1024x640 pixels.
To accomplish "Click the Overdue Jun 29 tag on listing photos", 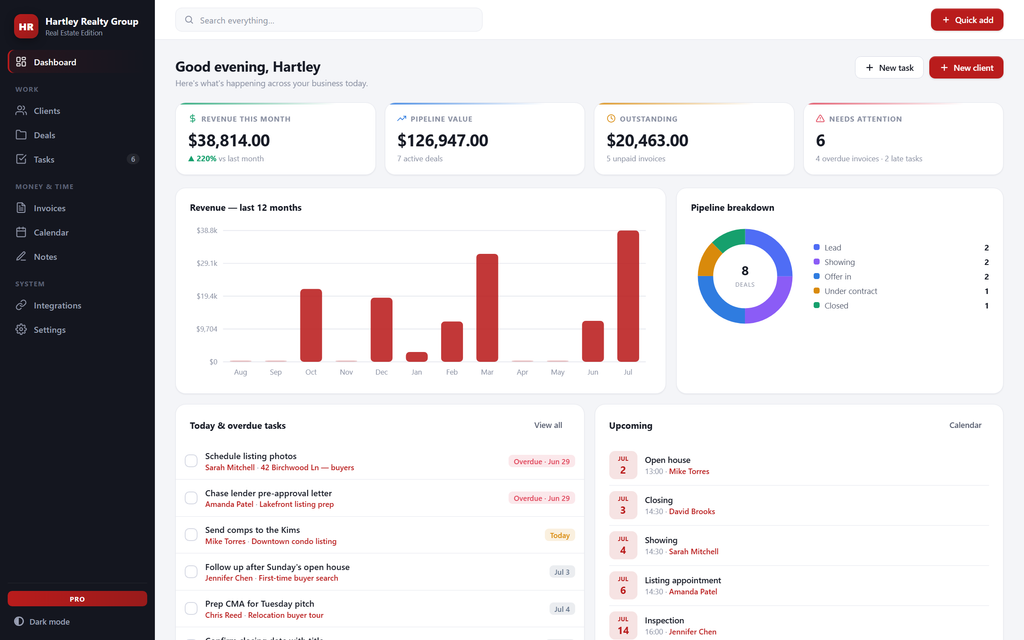I will [541, 461].
